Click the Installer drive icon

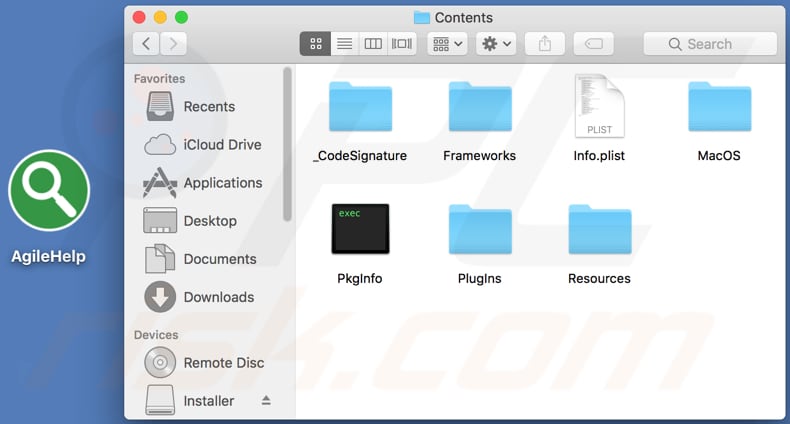160,400
